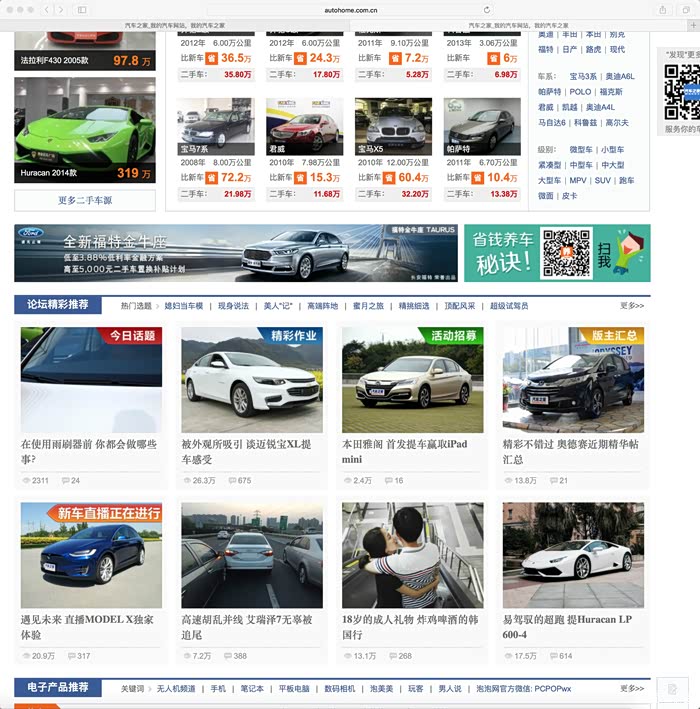Open a new tab with plus button
Screen dimensions: 700x709
pos(693,25)
